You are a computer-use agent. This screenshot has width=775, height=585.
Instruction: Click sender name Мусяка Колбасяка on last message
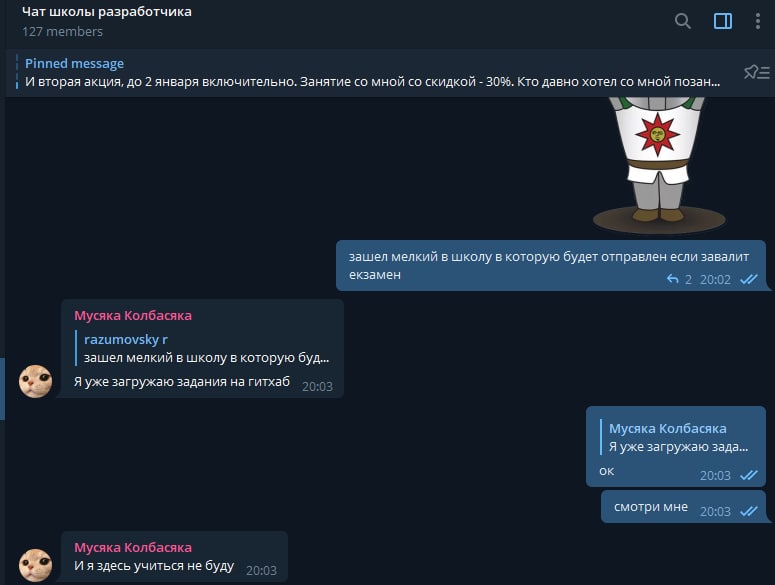(x=133, y=547)
